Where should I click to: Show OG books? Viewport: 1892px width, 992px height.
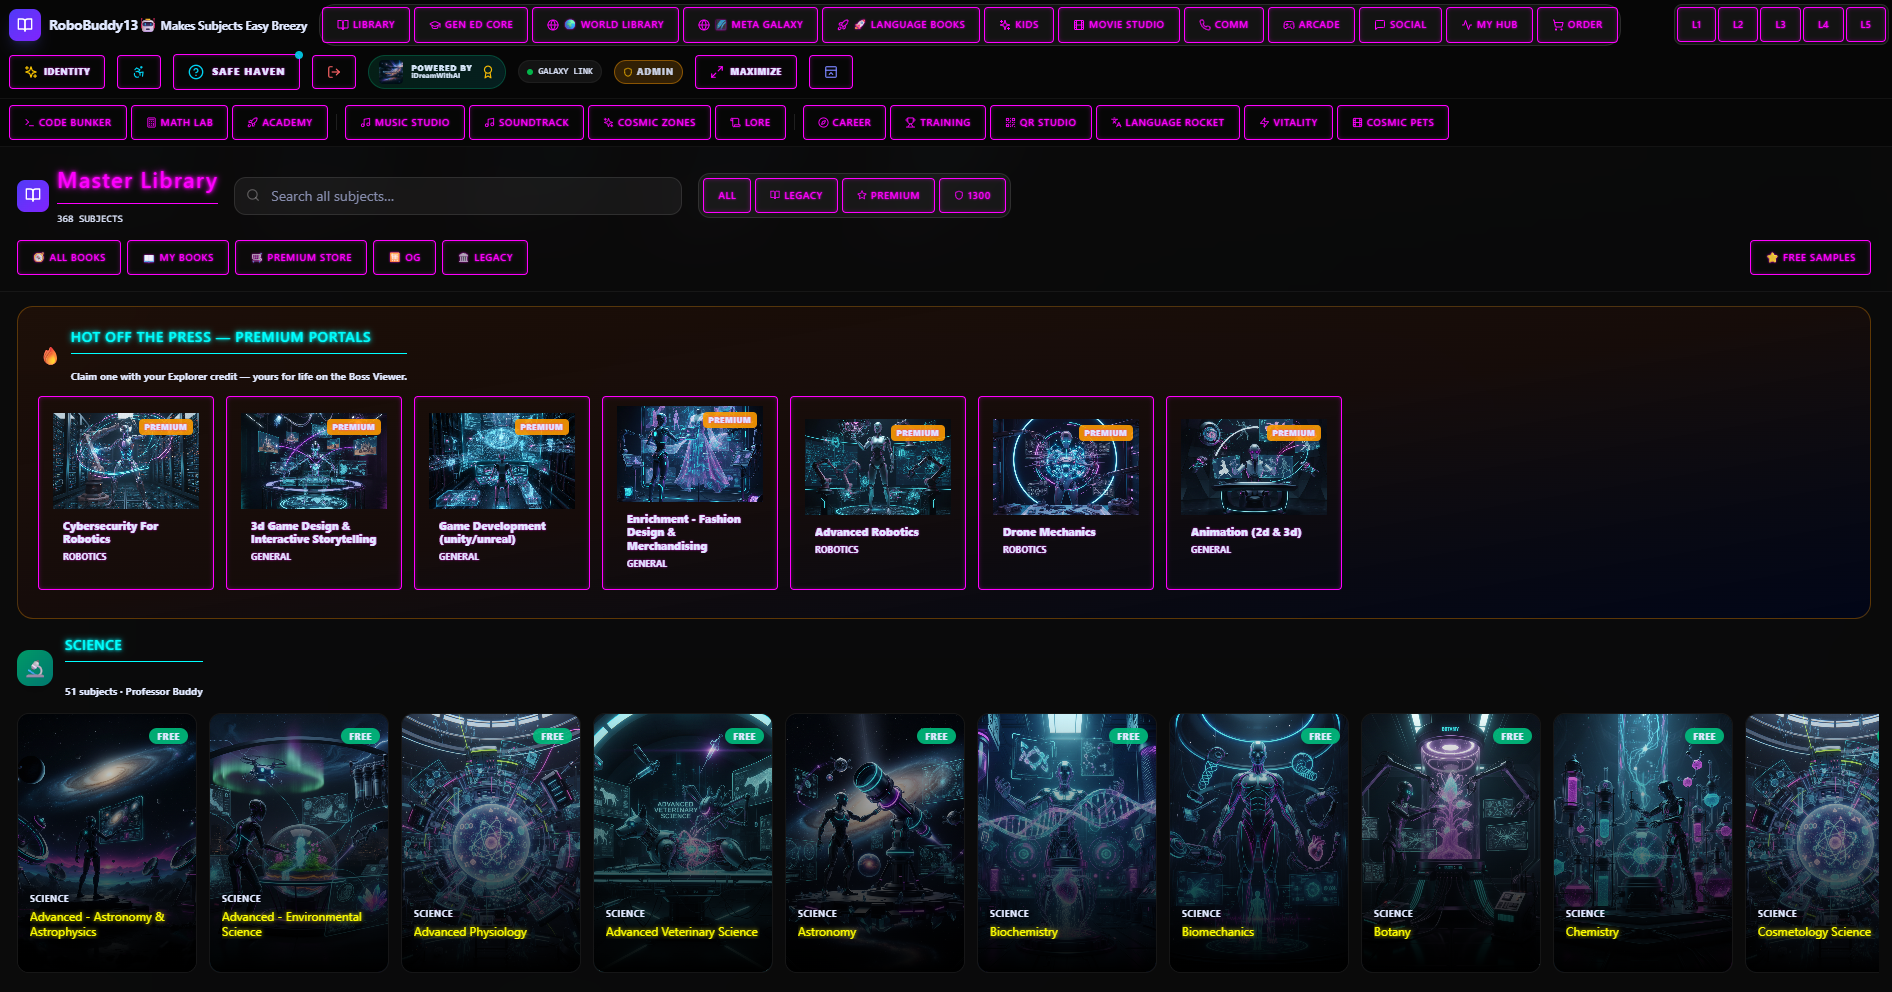[404, 258]
